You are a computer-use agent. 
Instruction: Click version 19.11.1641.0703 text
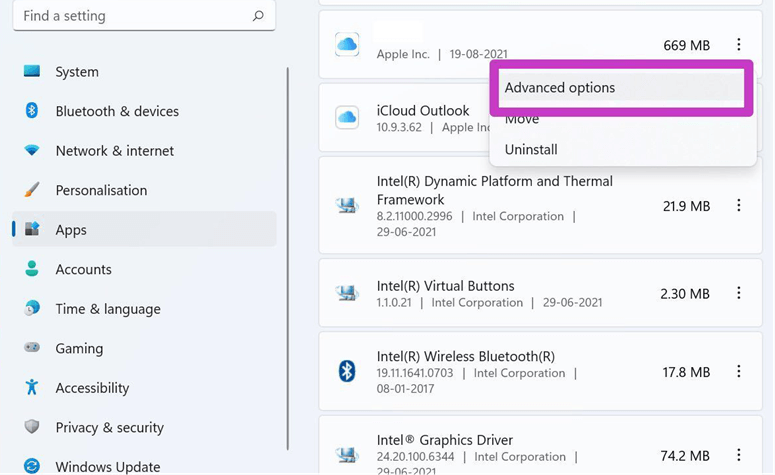tap(415, 373)
